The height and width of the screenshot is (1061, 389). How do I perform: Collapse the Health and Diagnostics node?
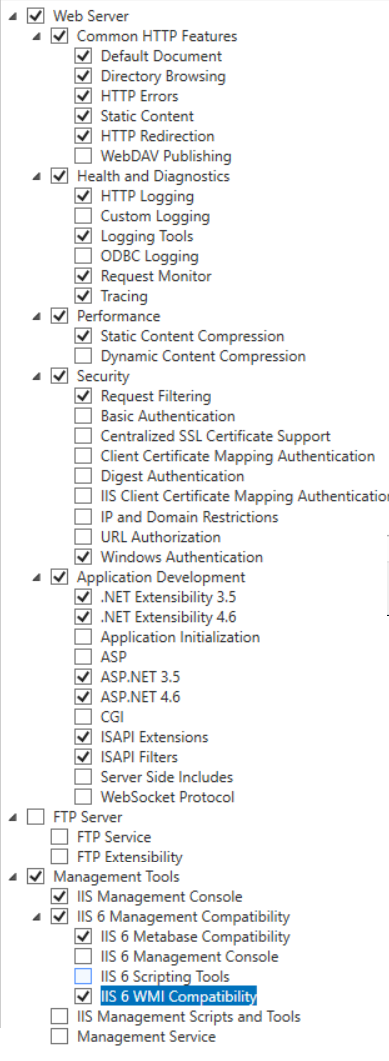[x=37, y=176]
